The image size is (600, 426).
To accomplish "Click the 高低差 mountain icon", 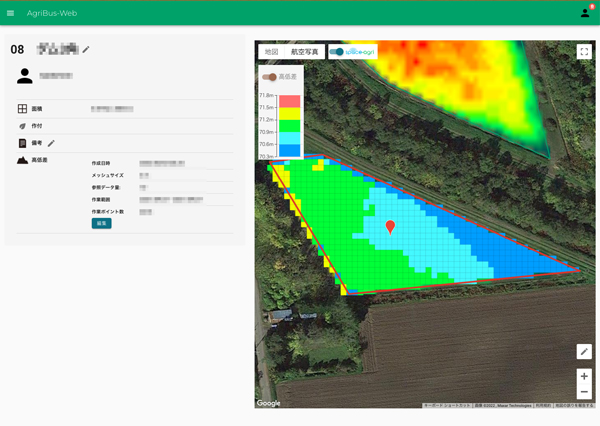I will point(22,160).
